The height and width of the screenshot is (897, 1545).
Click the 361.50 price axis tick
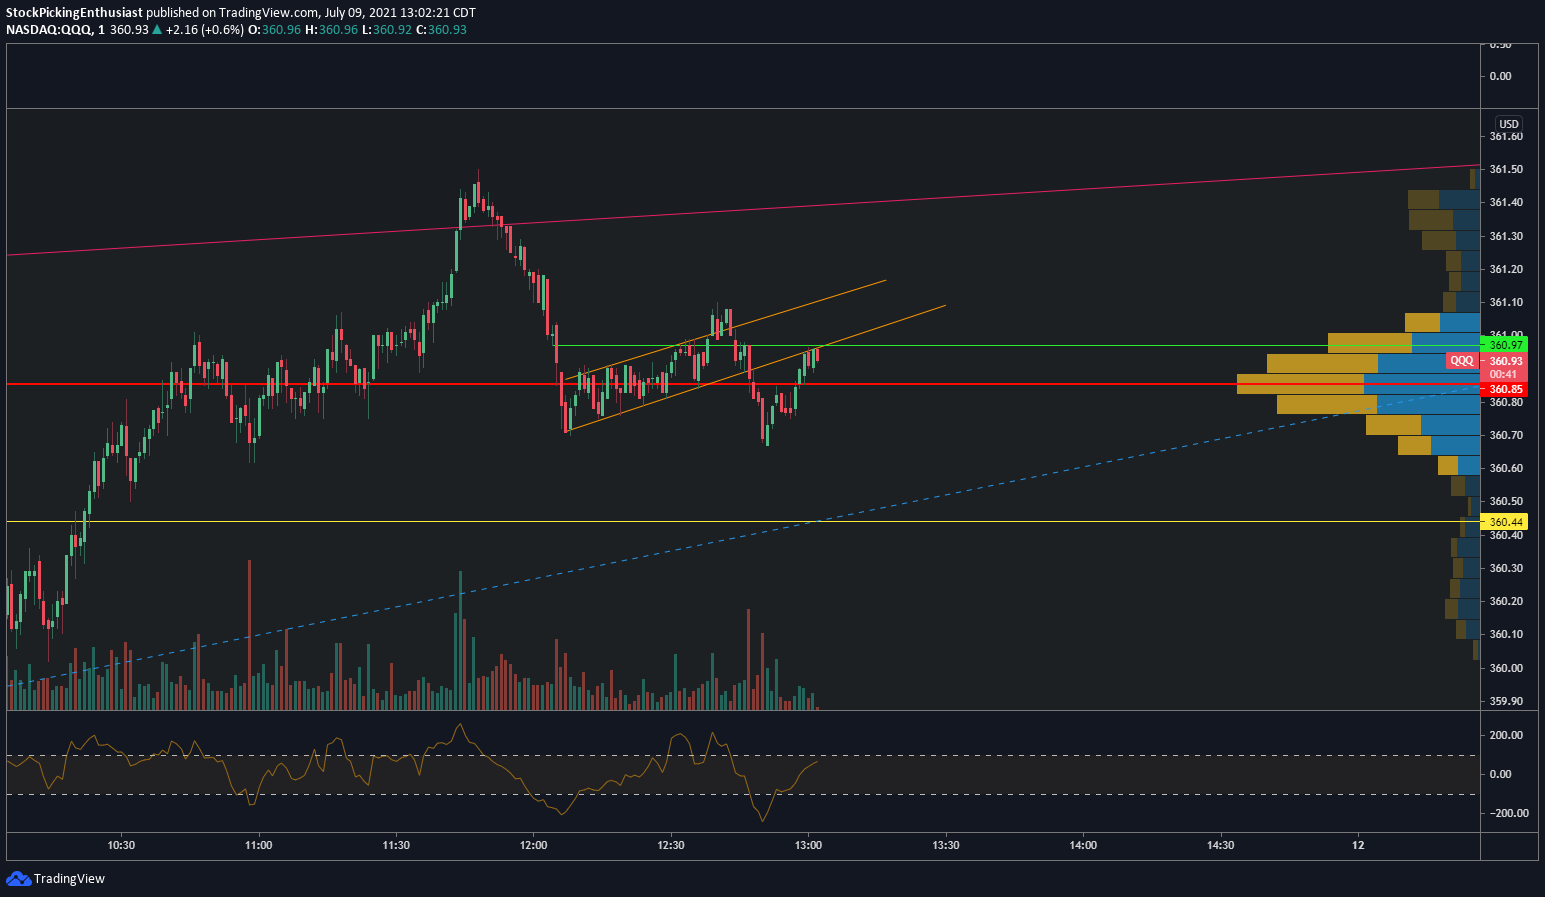point(1506,169)
